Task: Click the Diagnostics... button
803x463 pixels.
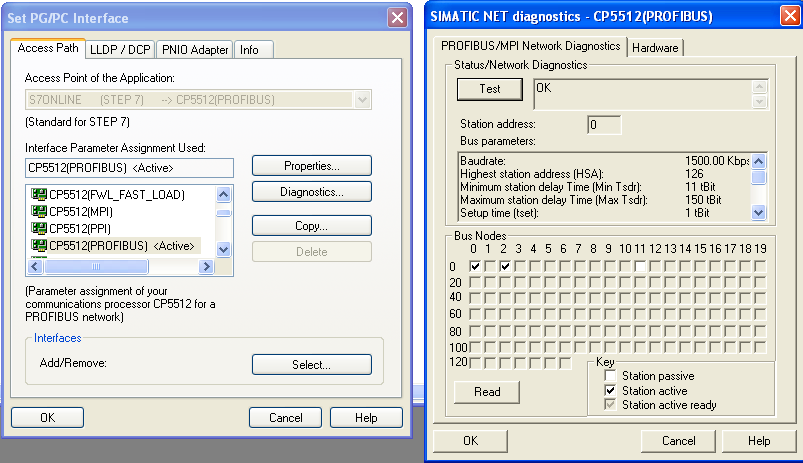Action: (x=311, y=192)
